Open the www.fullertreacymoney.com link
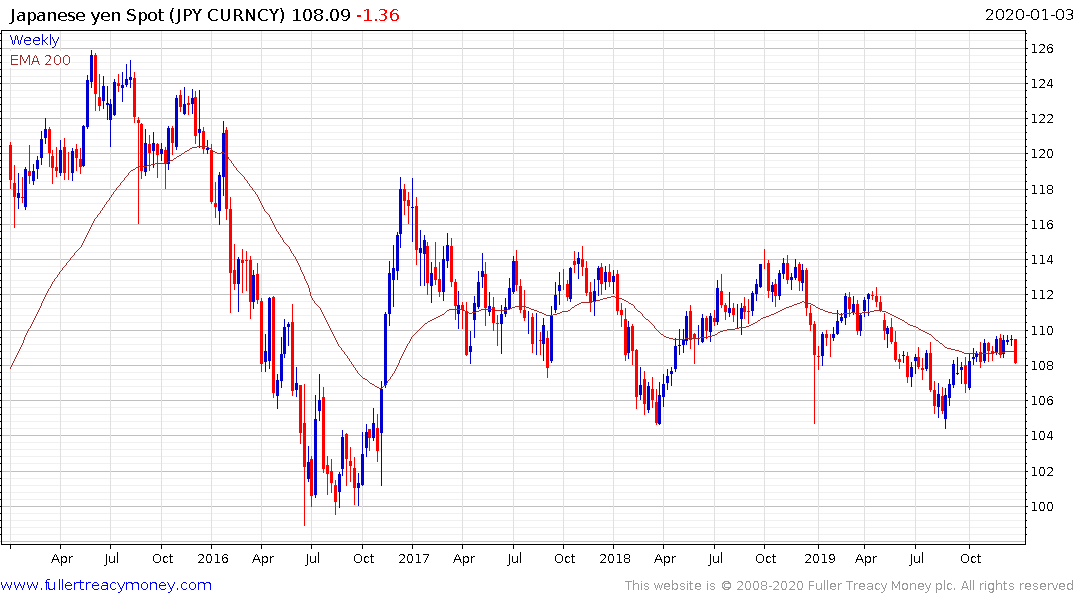Viewport: 1075px width, 600px height. [x=106, y=585]
